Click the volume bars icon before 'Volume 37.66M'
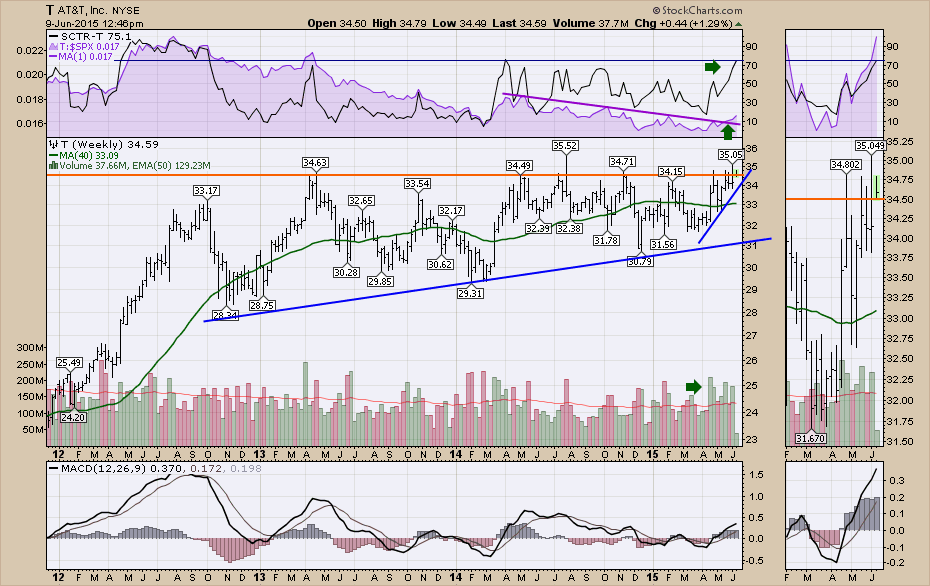 point(53,166)
